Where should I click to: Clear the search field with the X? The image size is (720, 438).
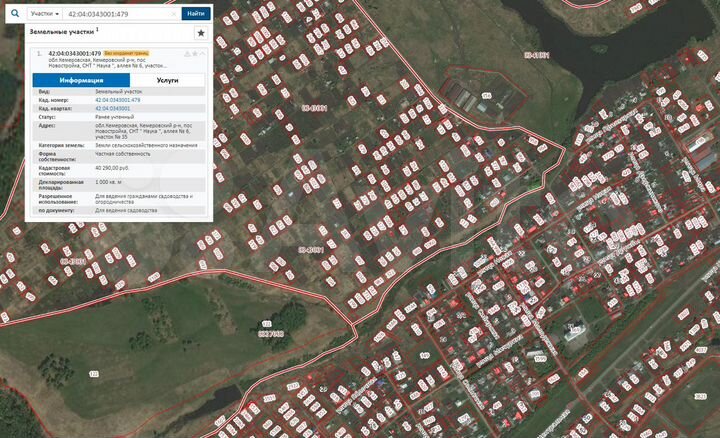click(x=174, y=14)
